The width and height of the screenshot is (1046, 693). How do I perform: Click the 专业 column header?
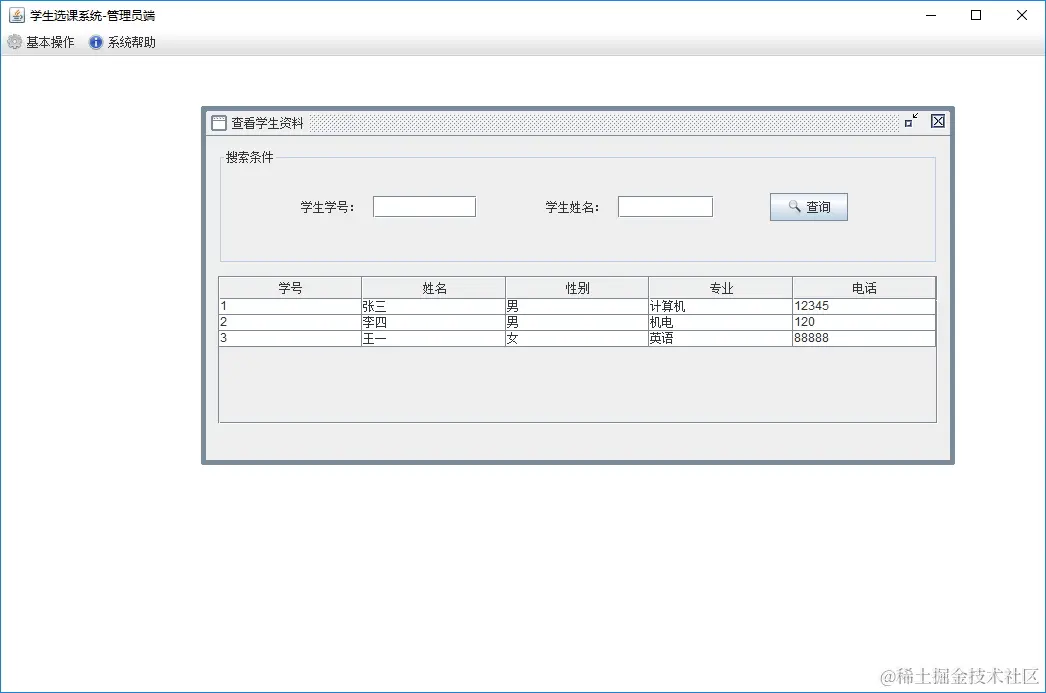click(x=720, y=287)
